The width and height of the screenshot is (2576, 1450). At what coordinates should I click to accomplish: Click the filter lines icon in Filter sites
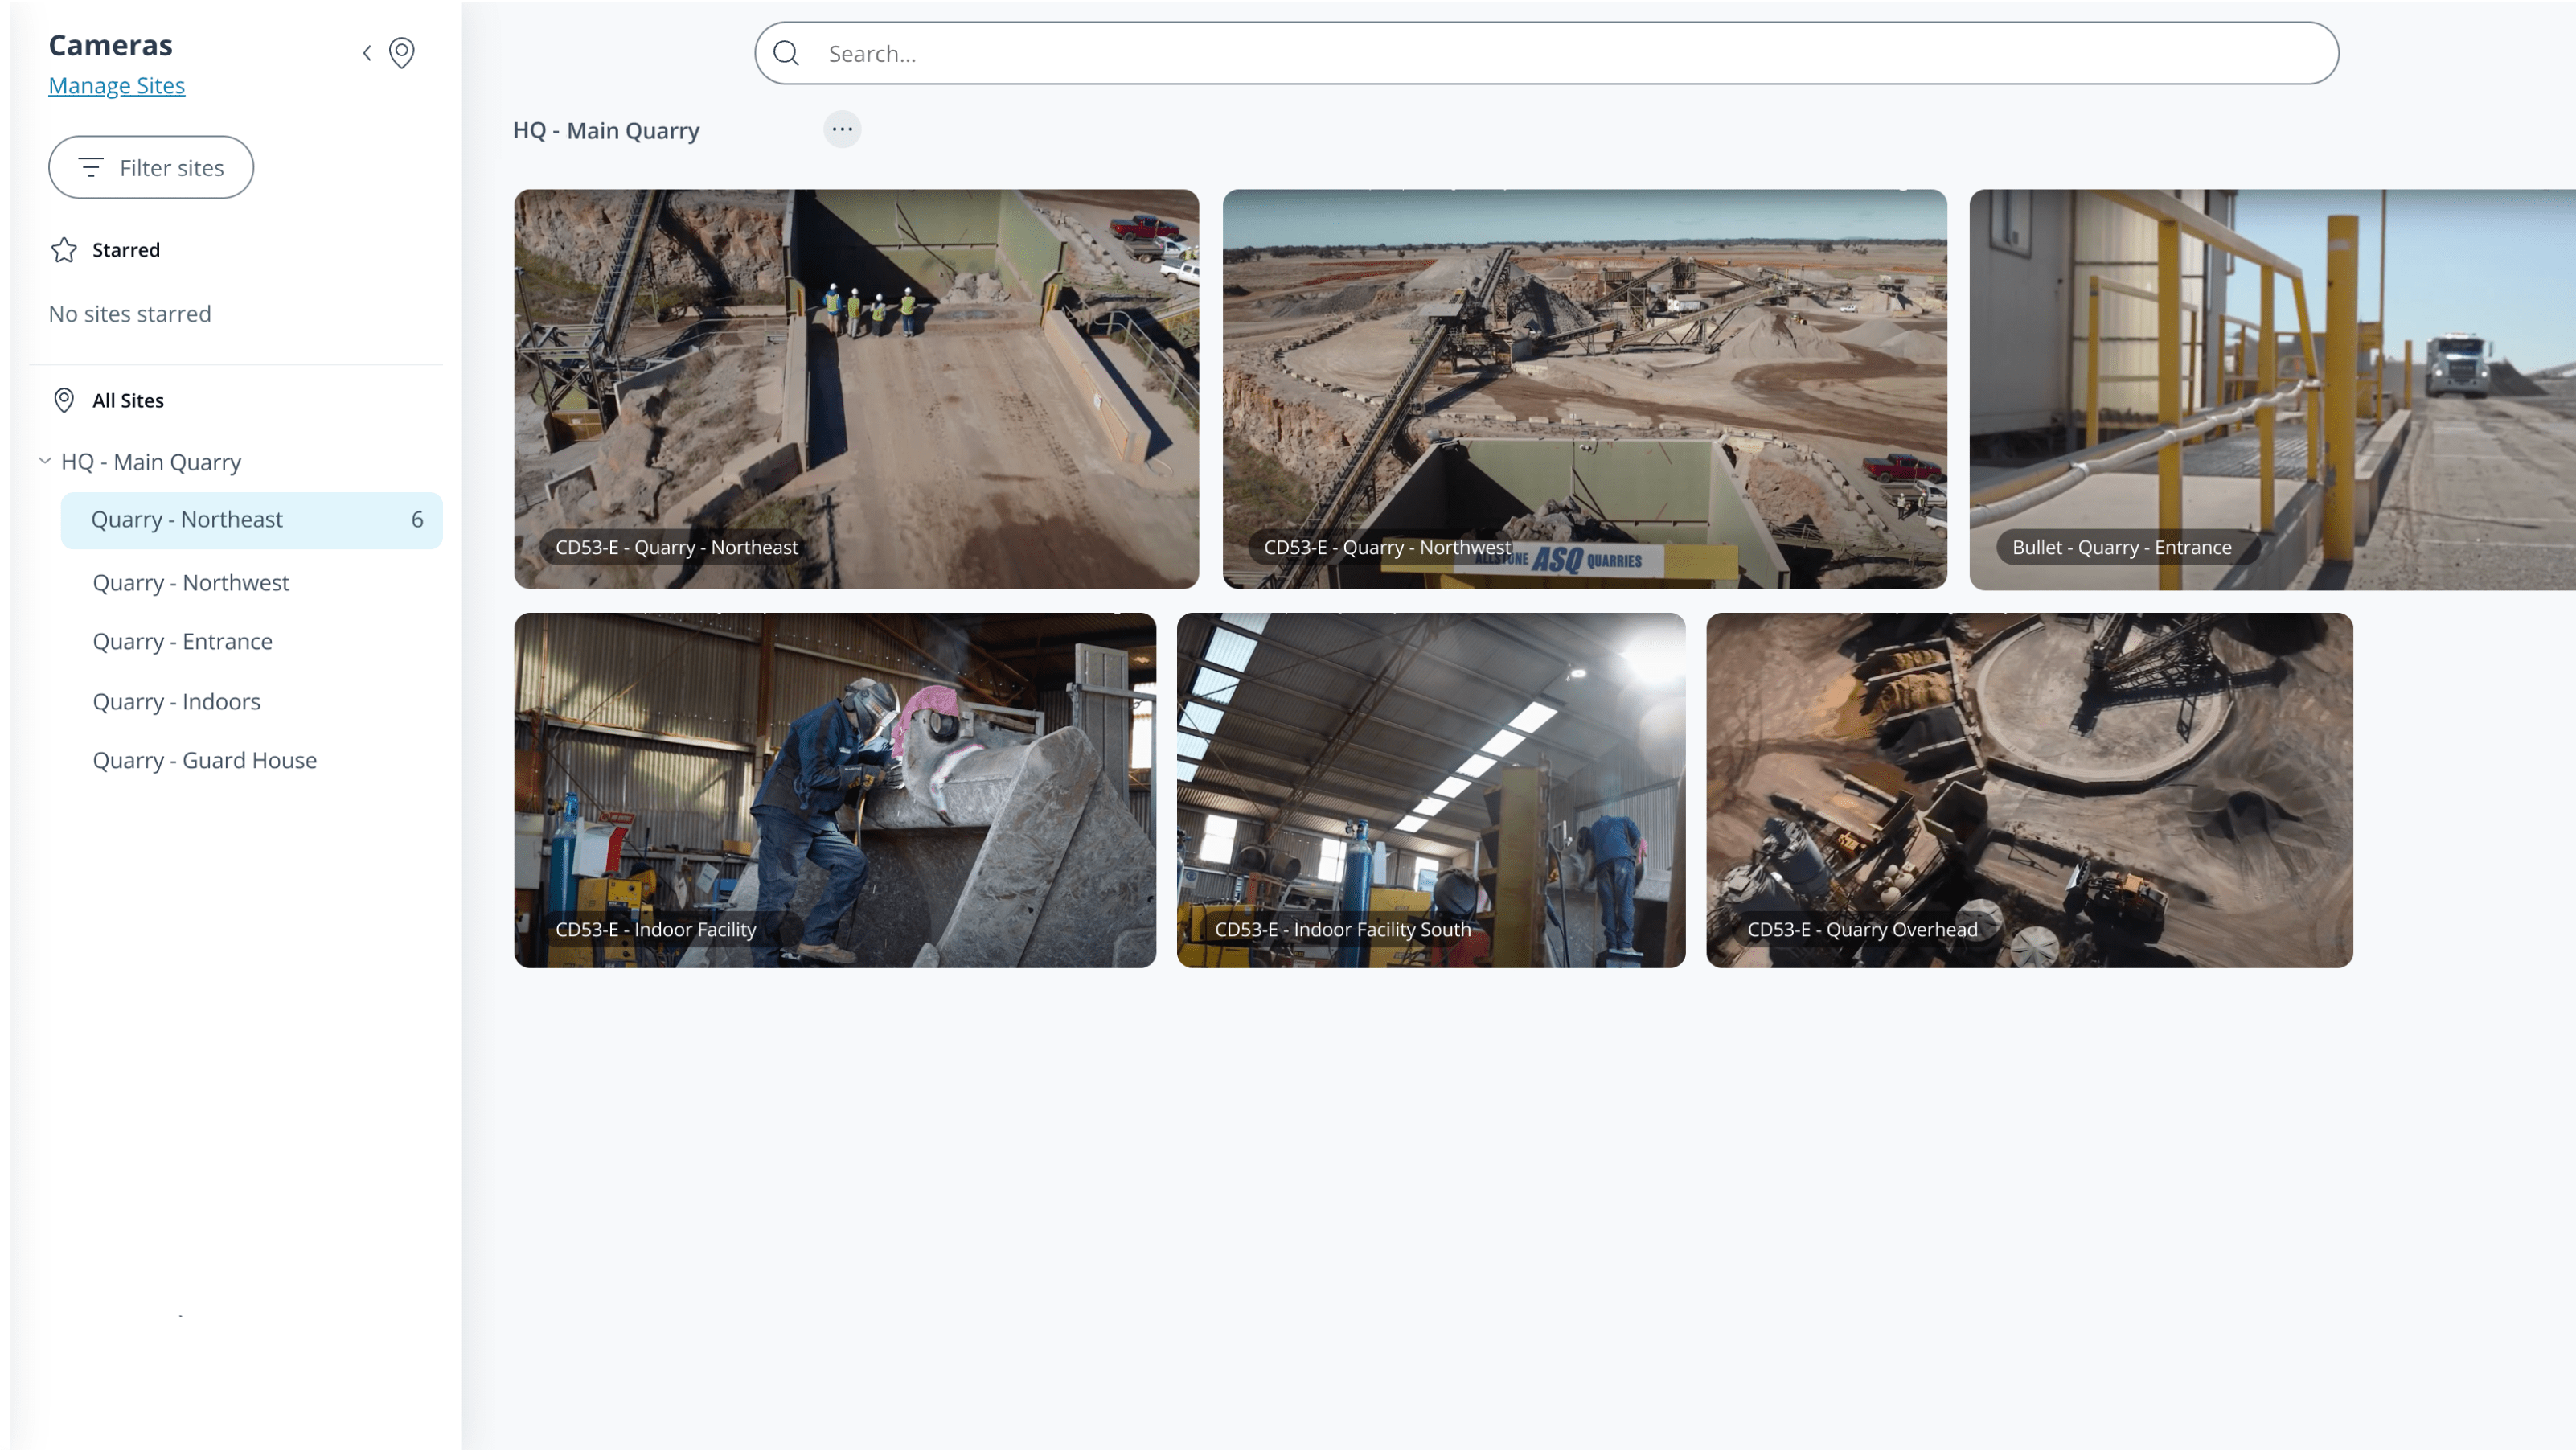[91, 168]
